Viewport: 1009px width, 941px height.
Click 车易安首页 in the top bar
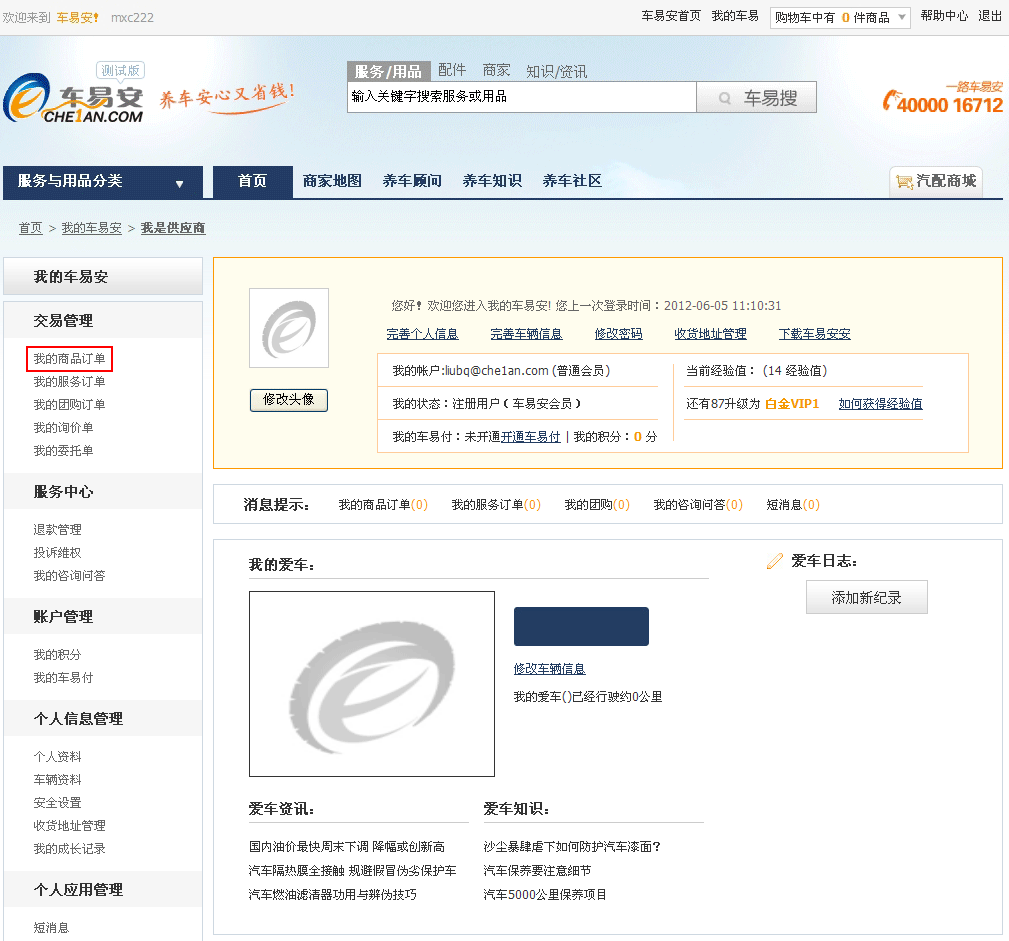click(671, 16)
